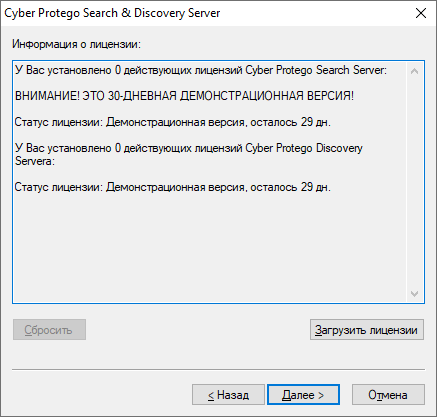Go back with the < Назад button
Image resolution: width=437 pixels, height=417 pixels.
(228, 395)
